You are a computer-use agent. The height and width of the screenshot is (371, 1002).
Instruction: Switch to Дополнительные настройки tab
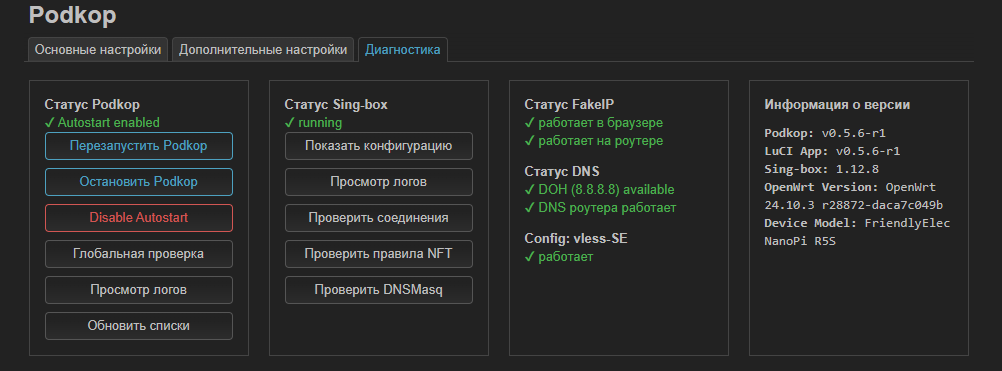[x=263, y=49]
